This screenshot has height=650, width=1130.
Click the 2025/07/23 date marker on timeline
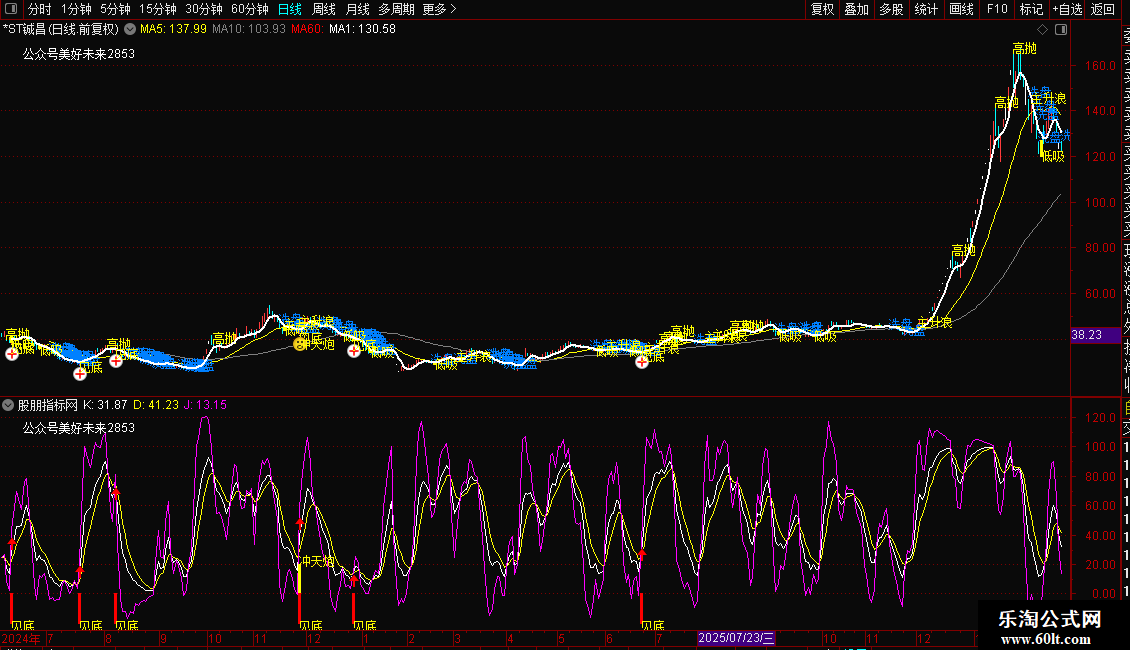(x=736, y=637)
